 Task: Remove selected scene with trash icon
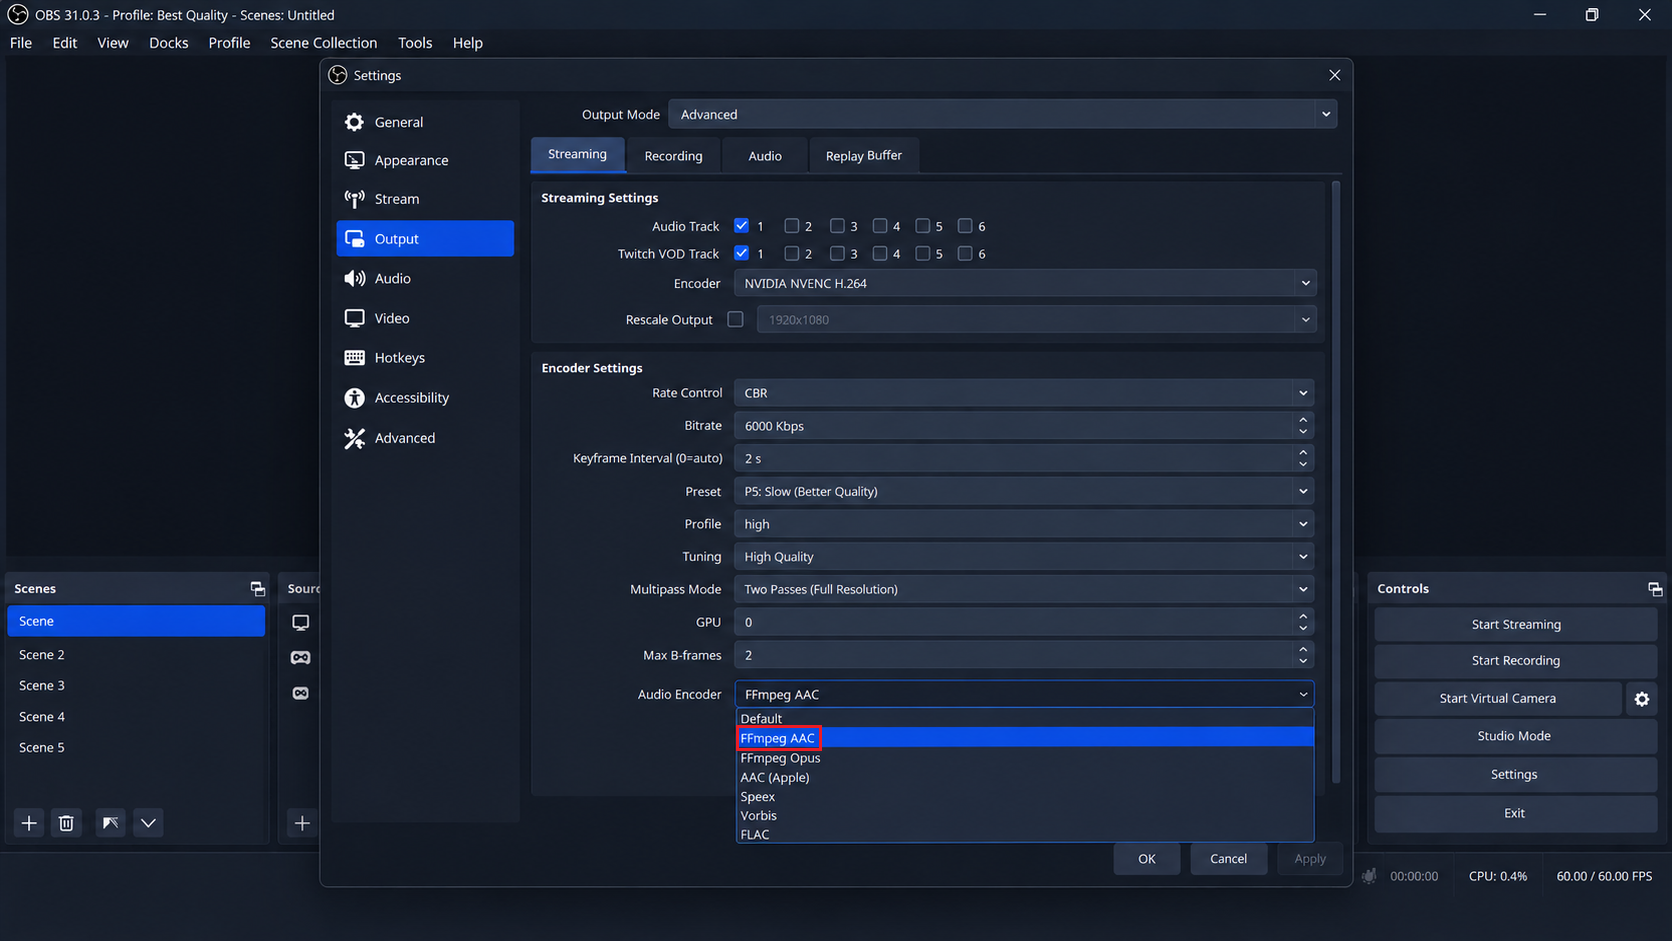(66, 823)
